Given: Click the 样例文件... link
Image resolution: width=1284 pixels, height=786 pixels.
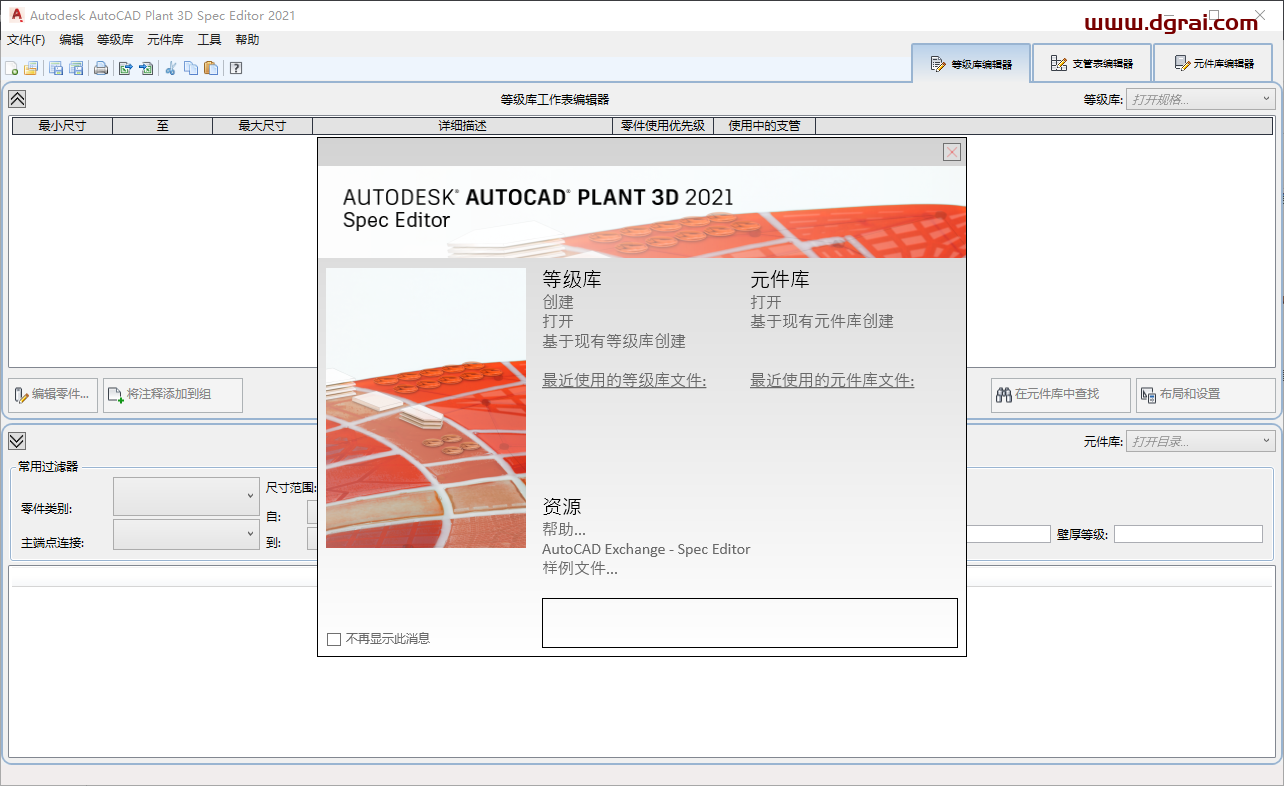Looking at the screenshot, I should pos(580,569).
